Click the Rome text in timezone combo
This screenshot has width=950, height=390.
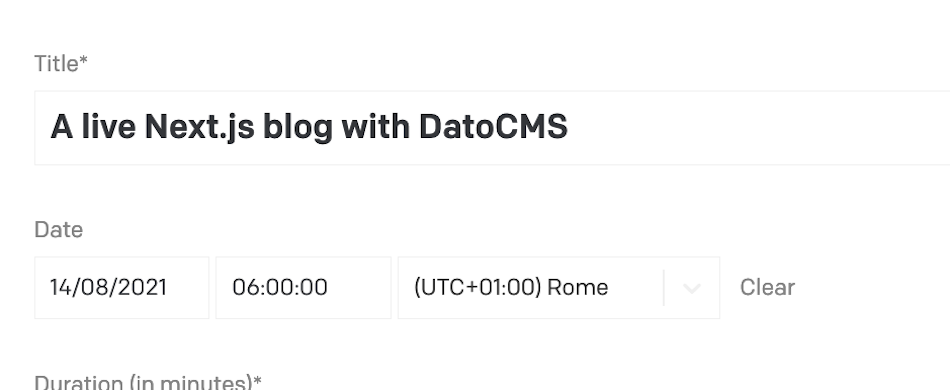[577, 288]
